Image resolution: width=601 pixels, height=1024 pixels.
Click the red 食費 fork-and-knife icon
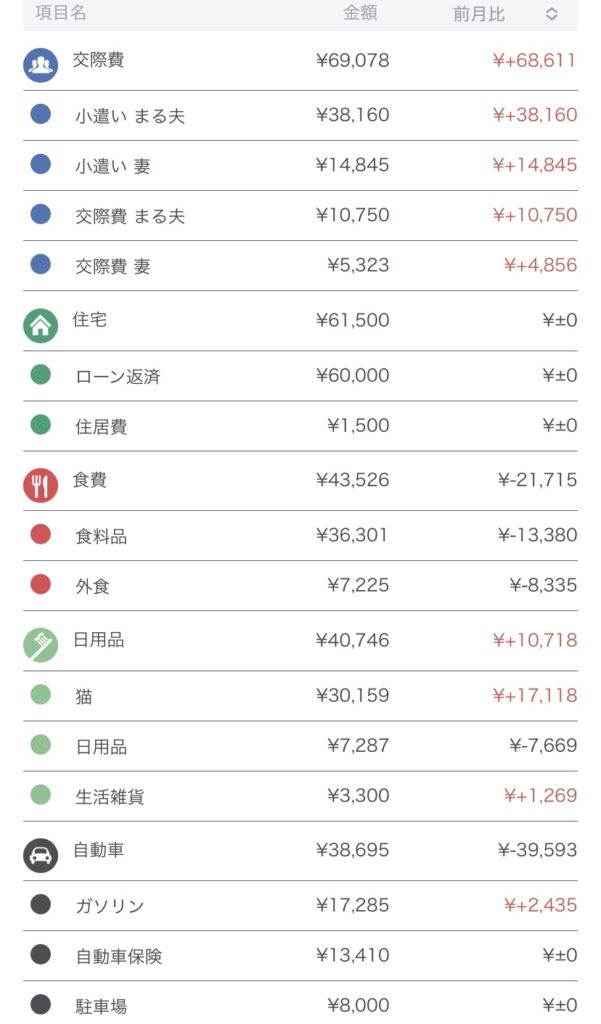coord(41,485)
